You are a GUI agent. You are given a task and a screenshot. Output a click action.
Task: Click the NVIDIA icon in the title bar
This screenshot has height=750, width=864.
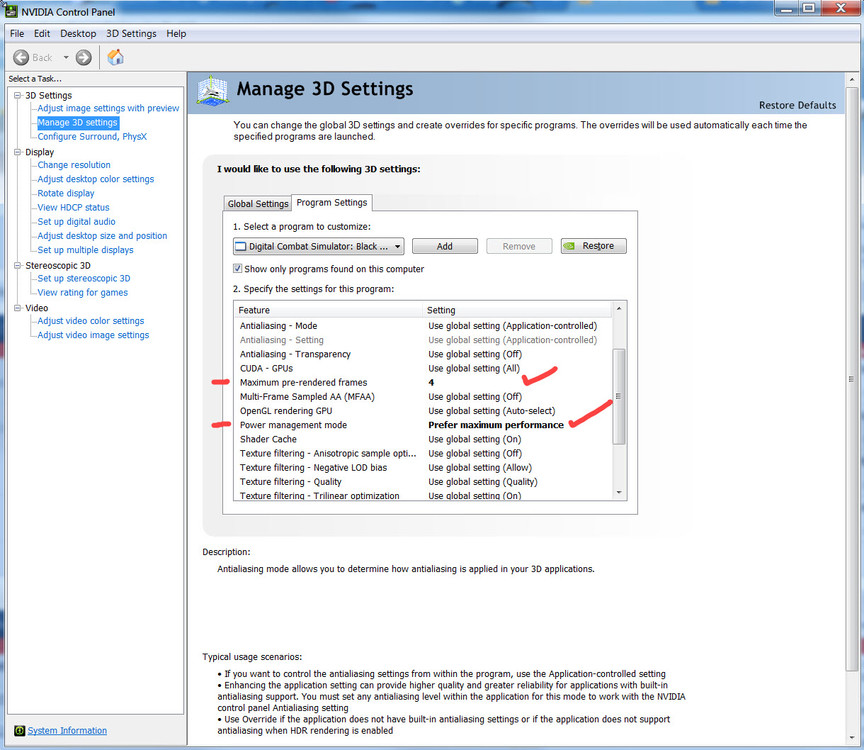[11, 11]
